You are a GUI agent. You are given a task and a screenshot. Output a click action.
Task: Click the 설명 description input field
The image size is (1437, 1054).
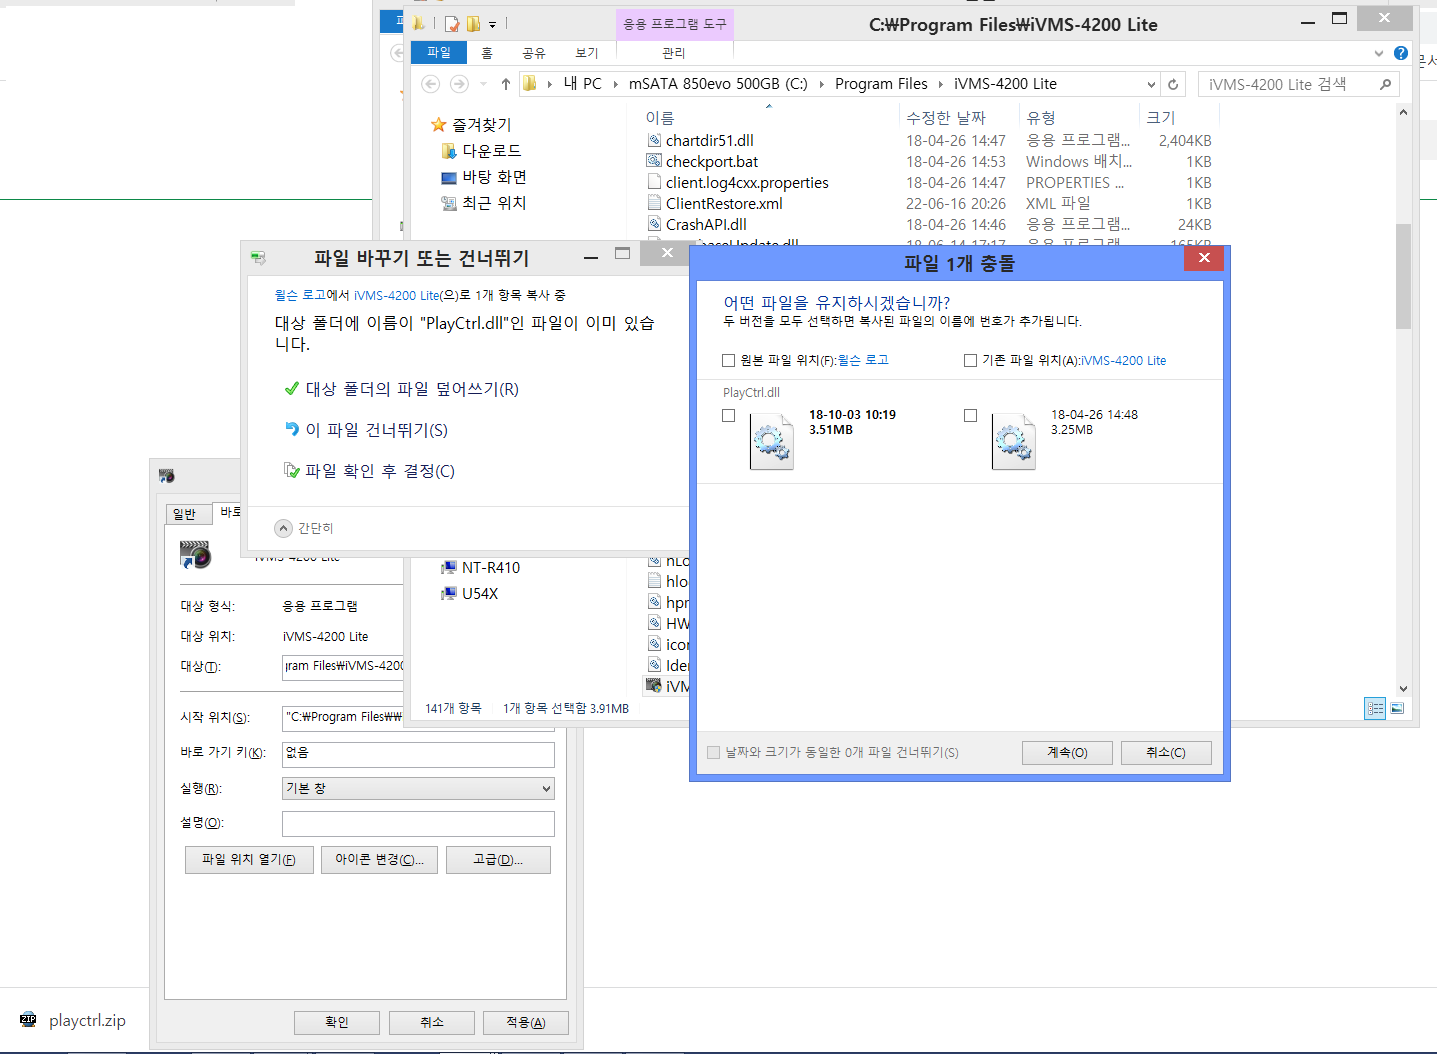(418, 823)
